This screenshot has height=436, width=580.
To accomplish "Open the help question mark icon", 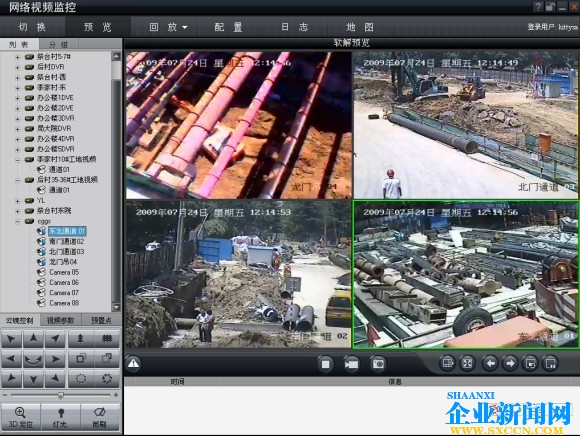I will pos(539,7).
